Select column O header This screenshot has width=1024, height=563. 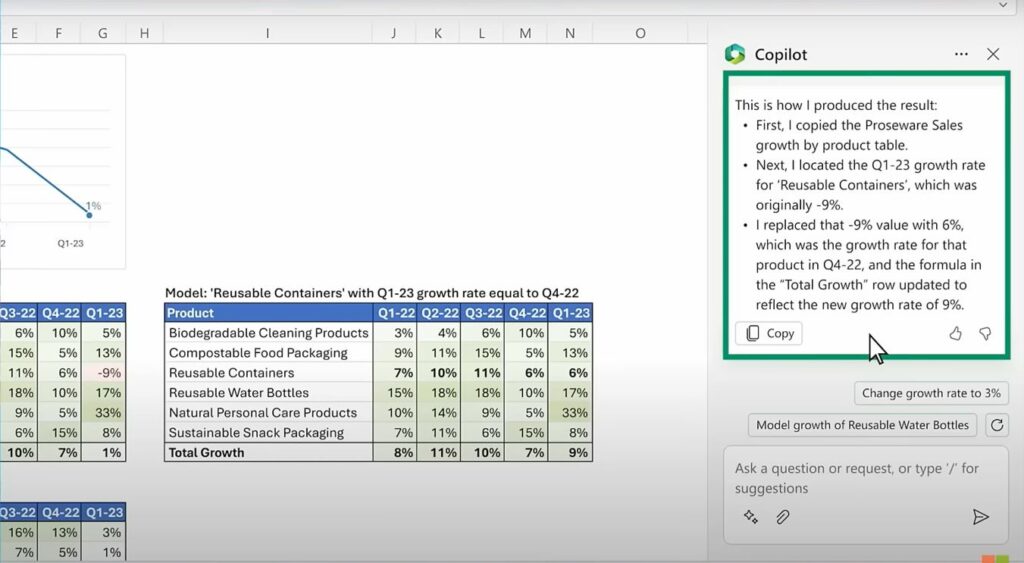tap(640, 33)
